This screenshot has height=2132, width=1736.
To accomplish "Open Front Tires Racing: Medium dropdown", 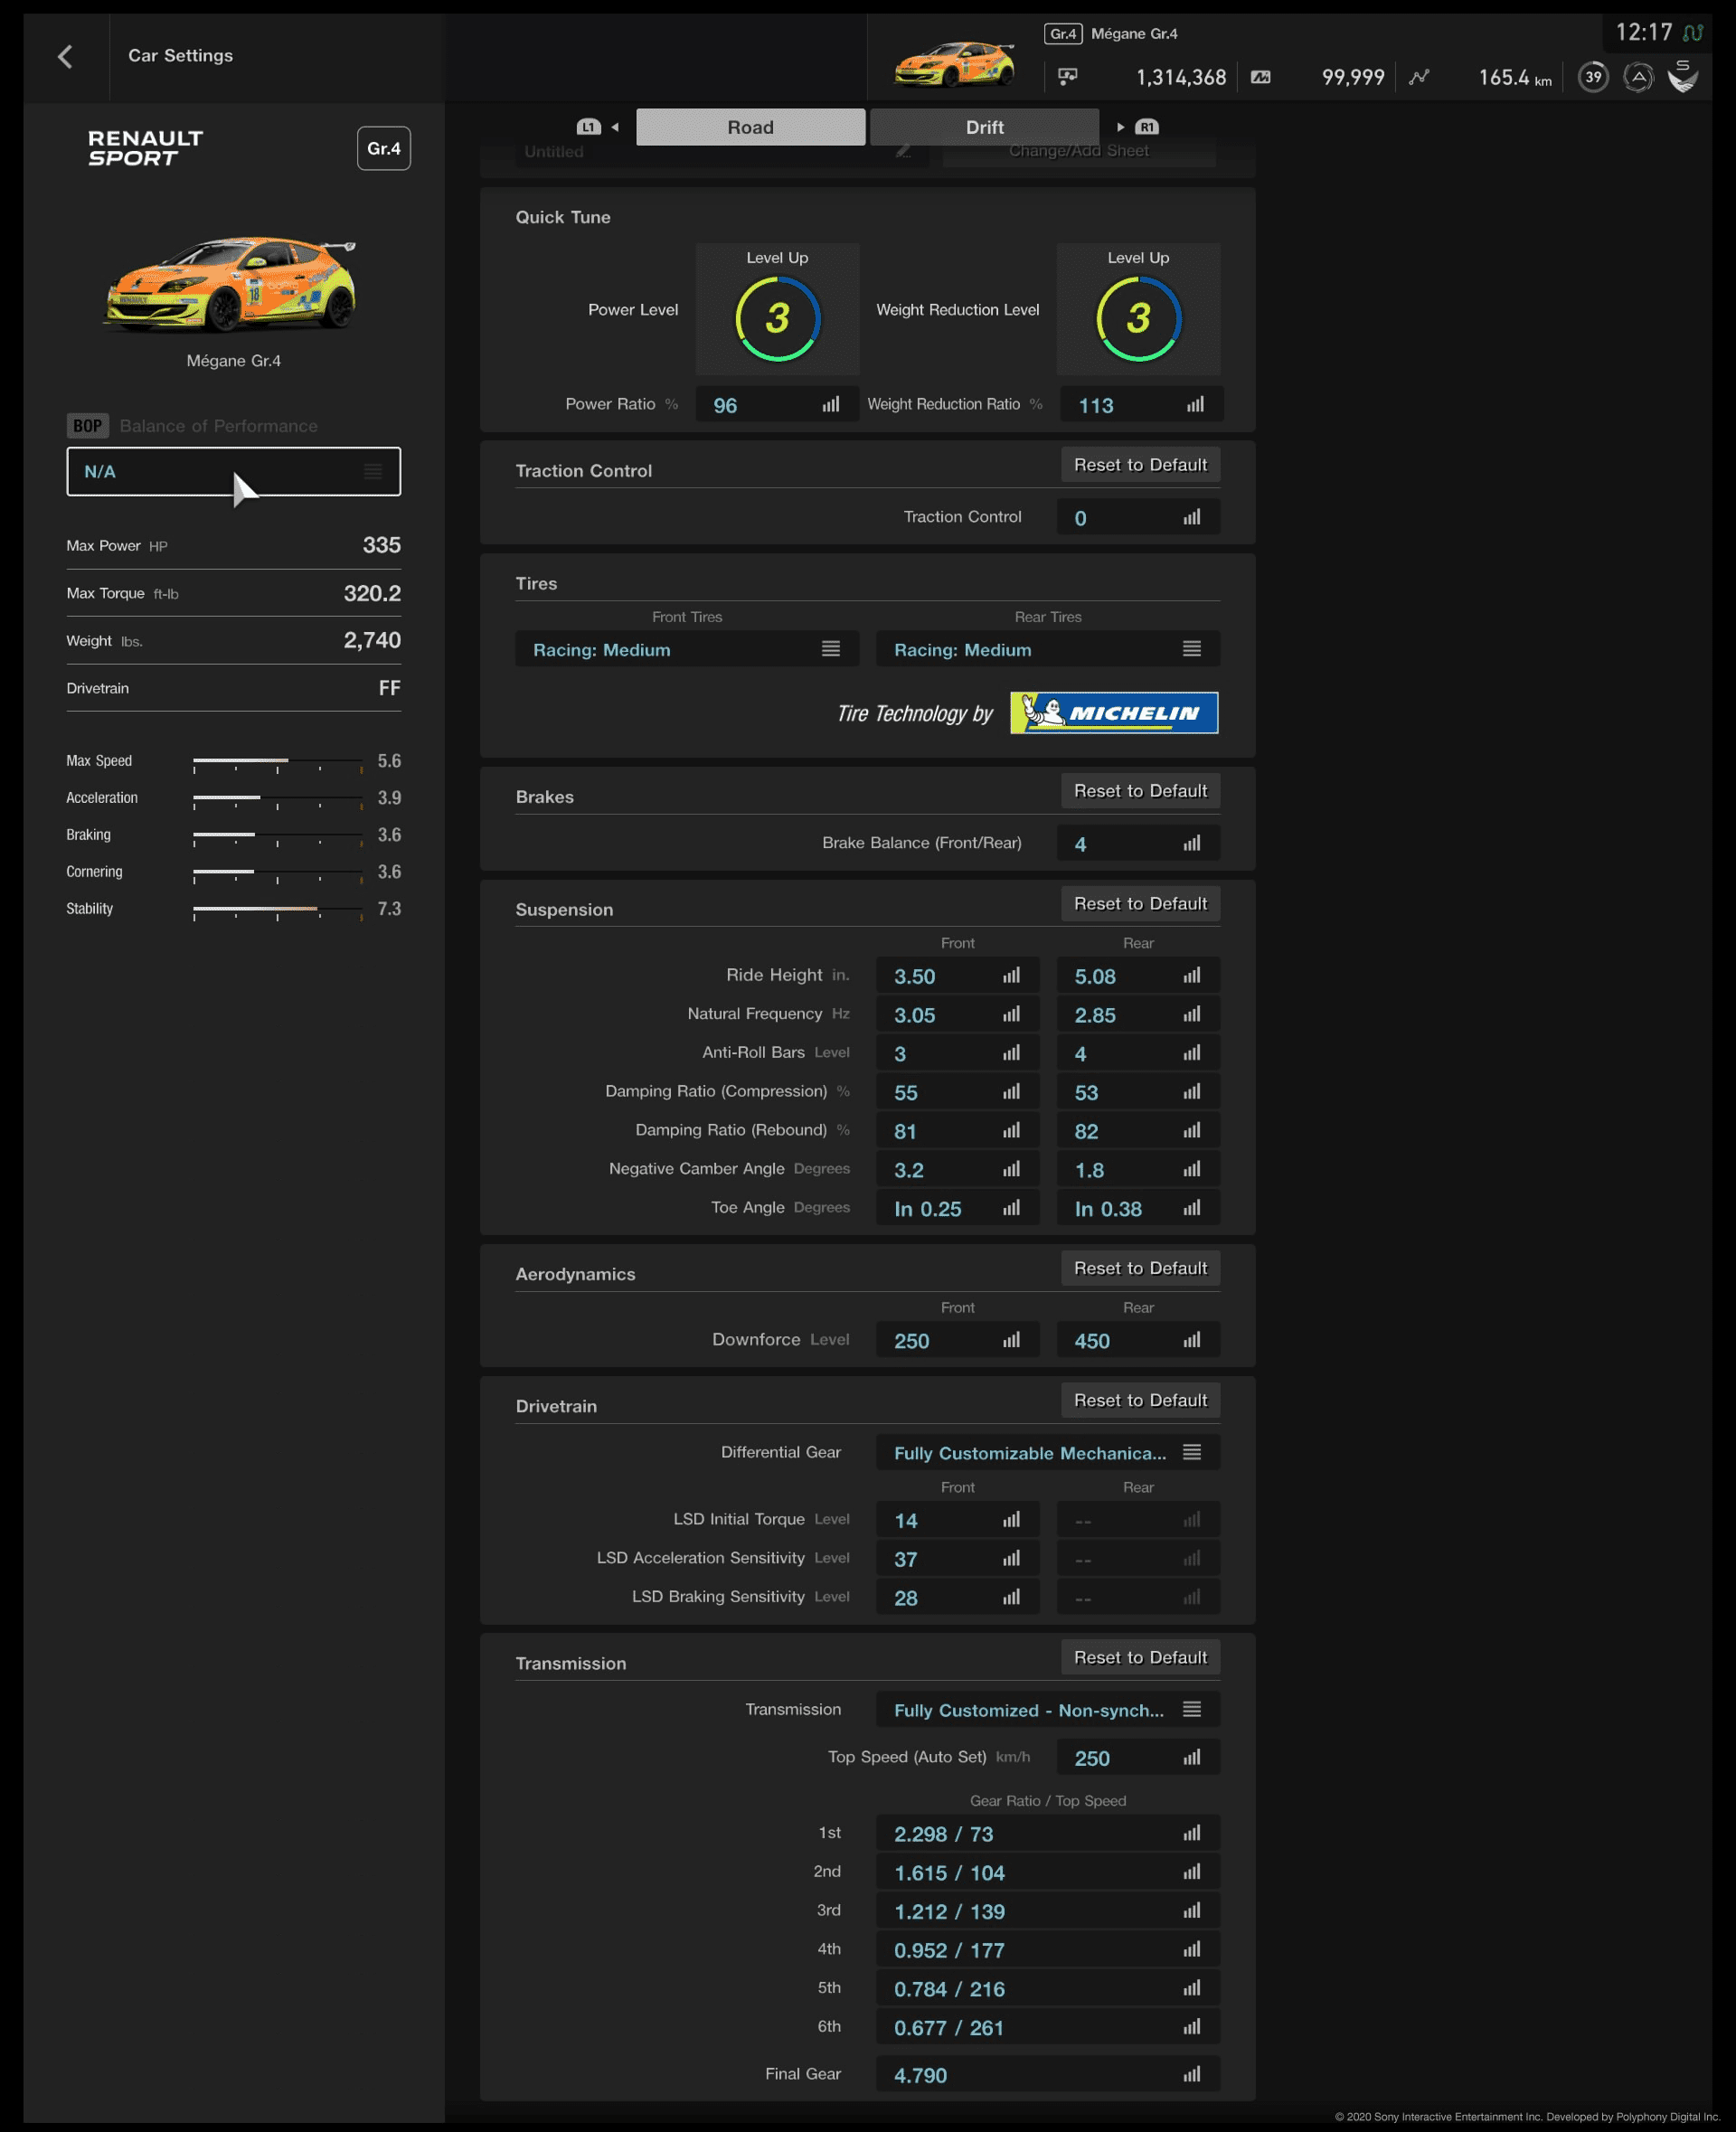I will (687, 649).
